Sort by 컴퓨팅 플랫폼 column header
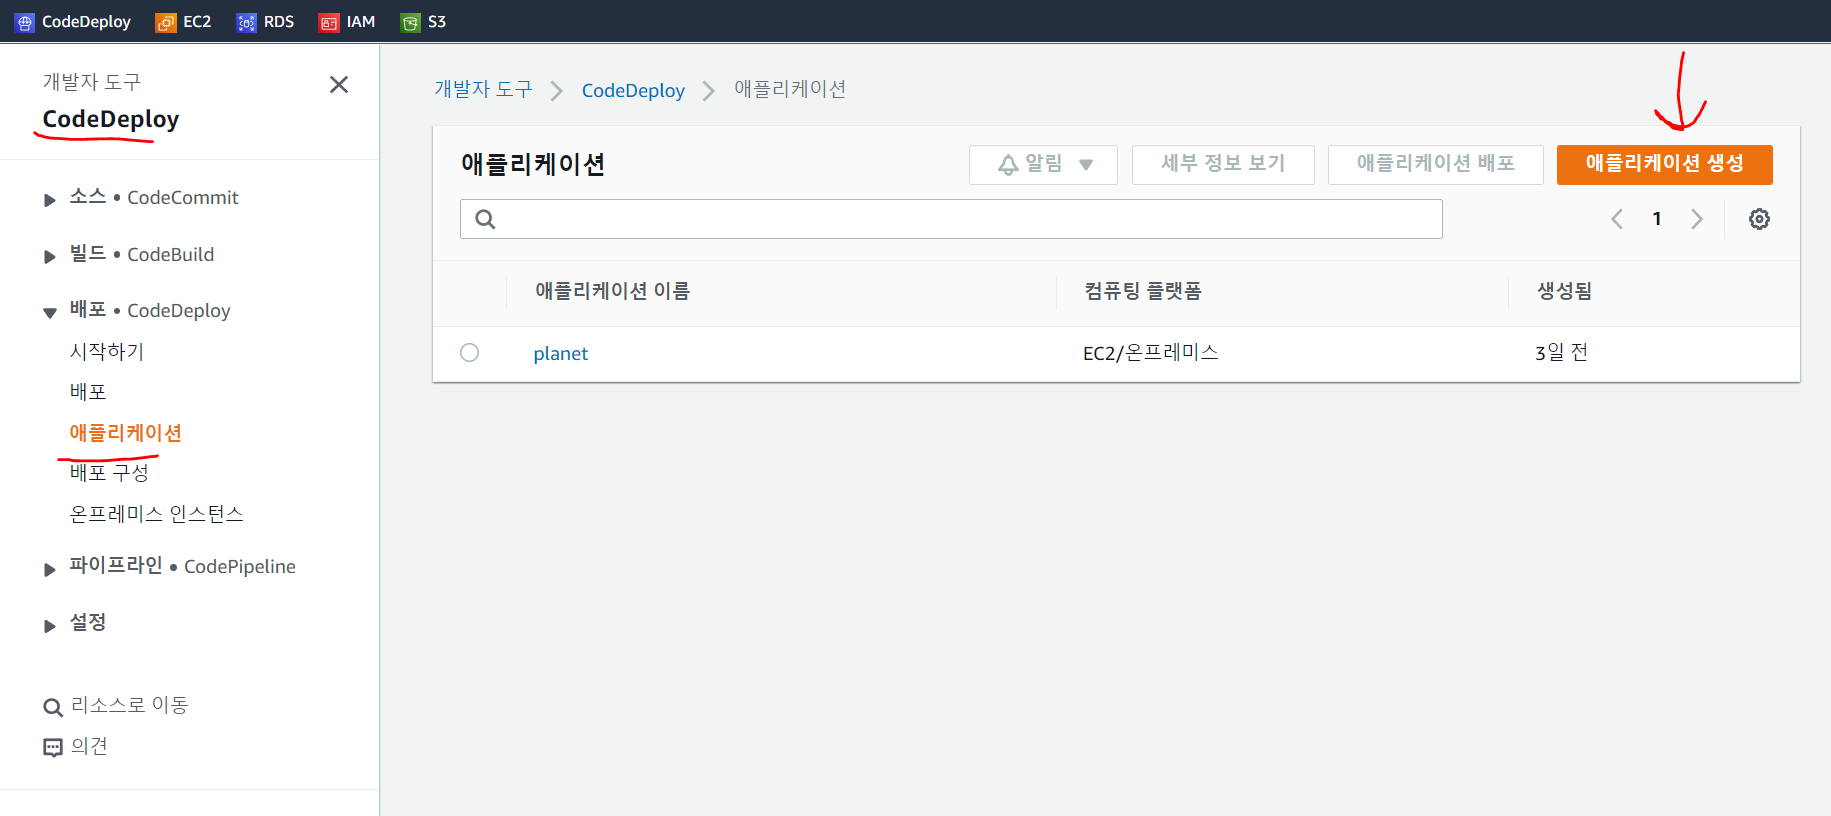Viewport: 1831px width, 816px height. click(x=1143, y=291)
